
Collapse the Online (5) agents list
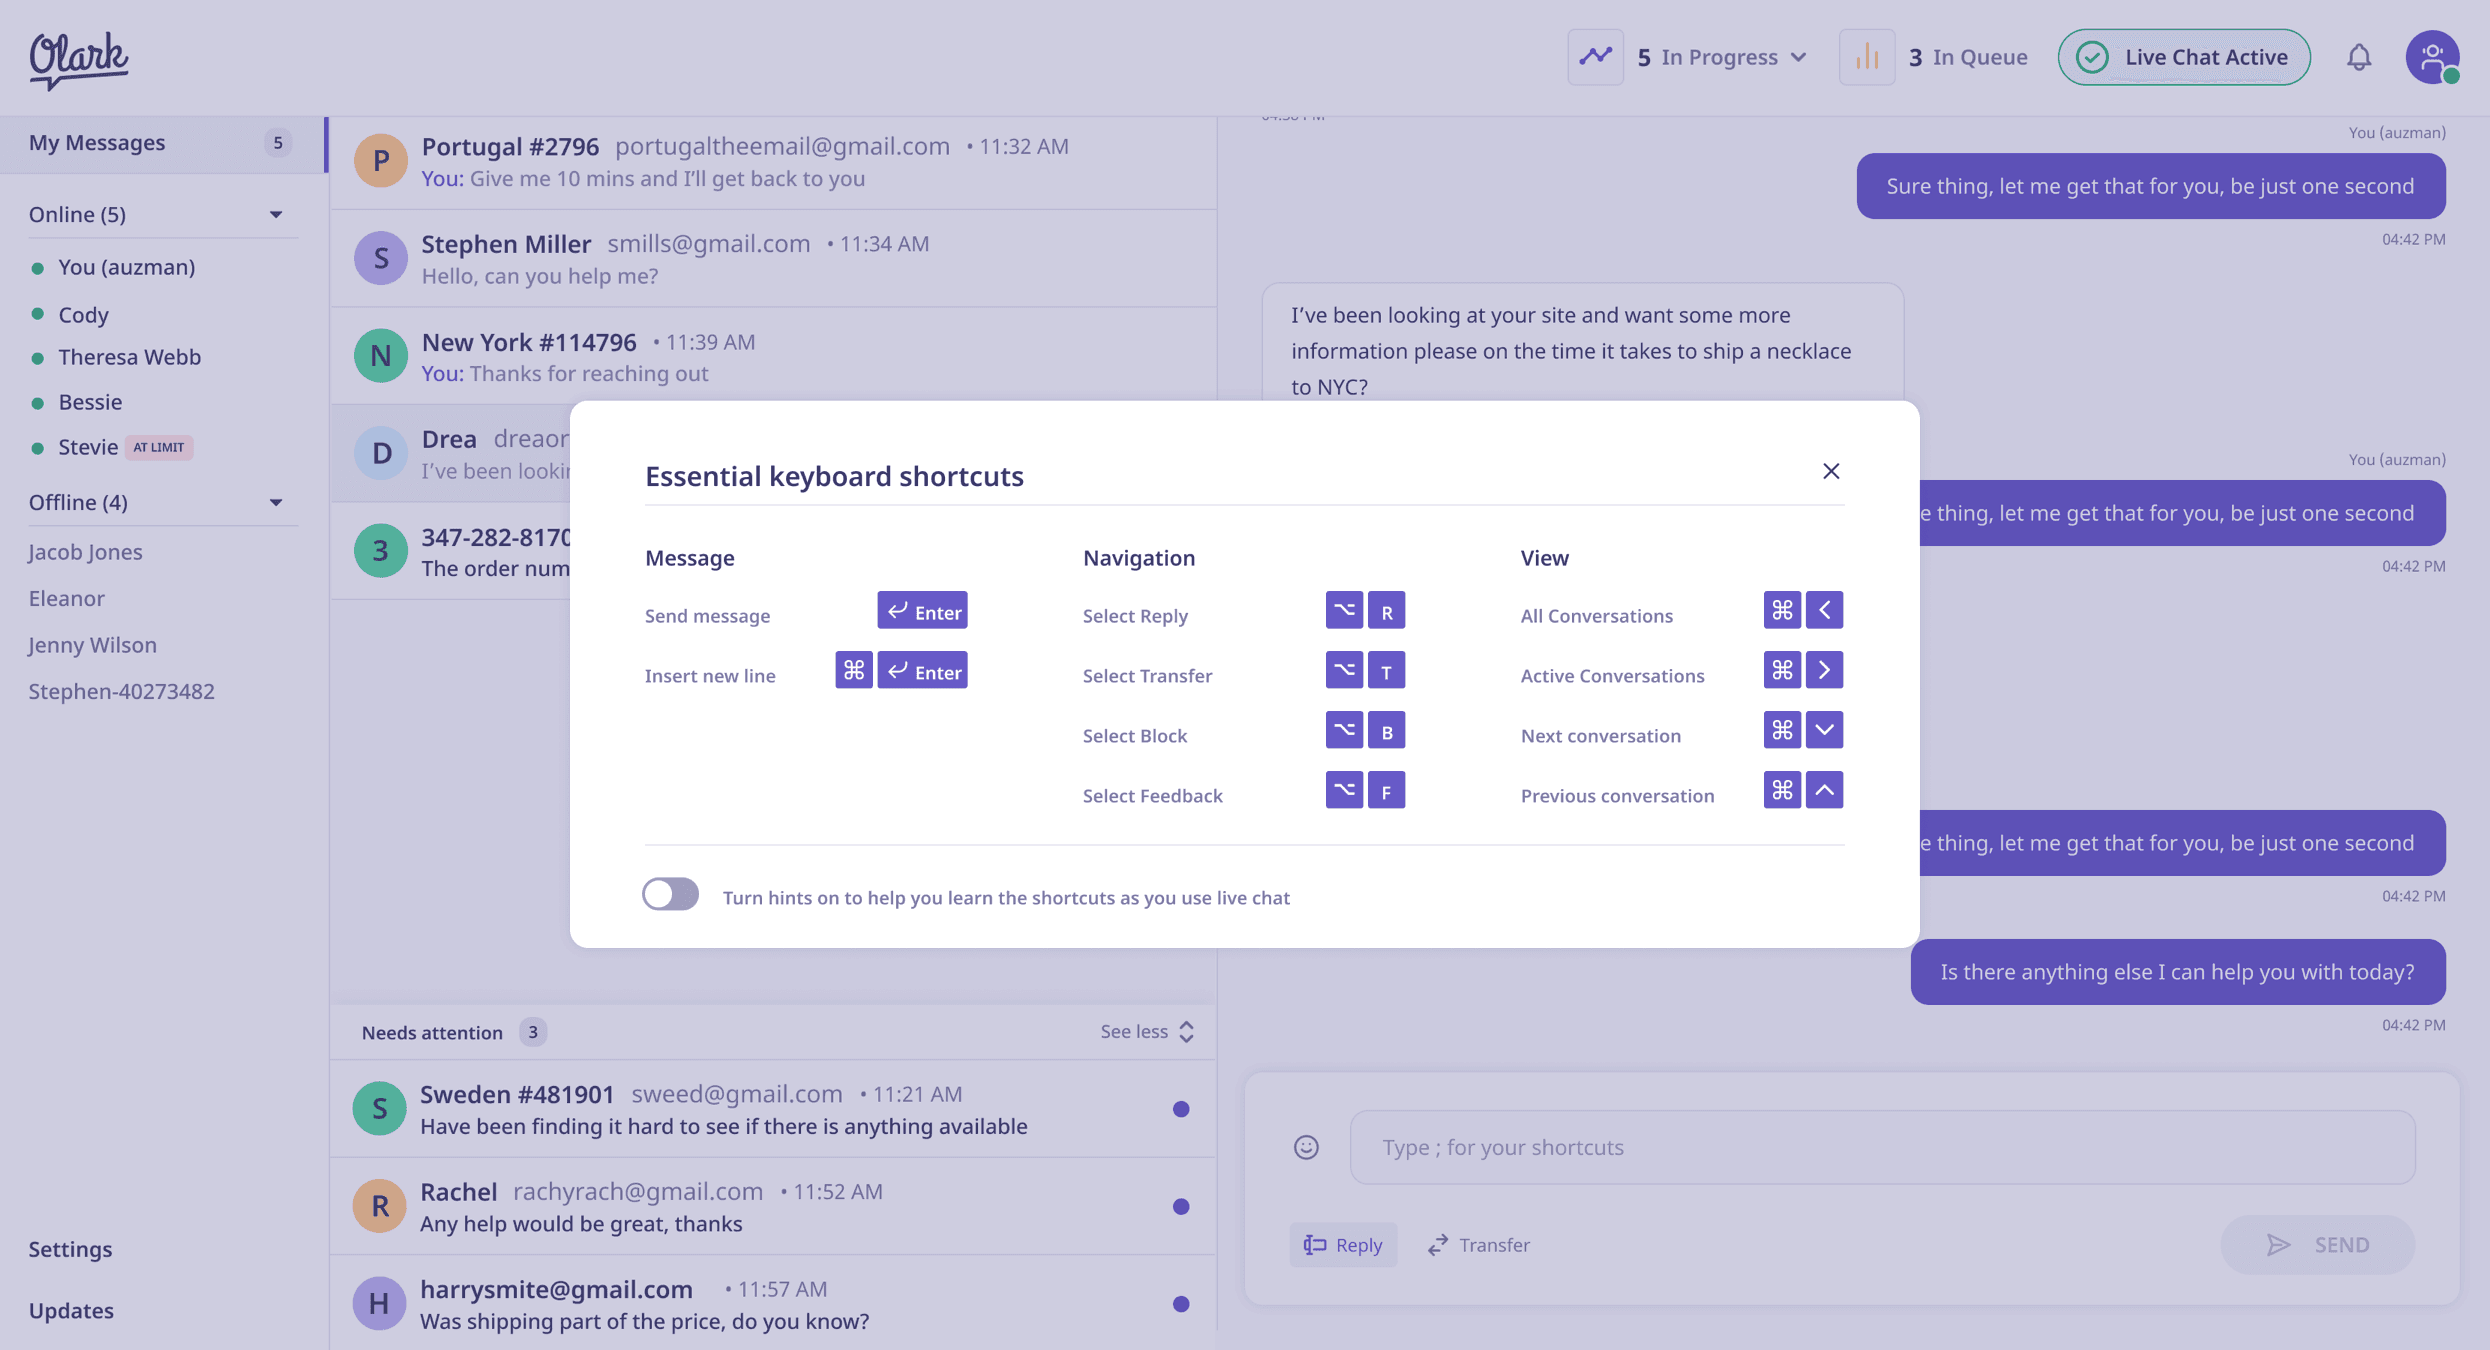(x=276, y=215)
